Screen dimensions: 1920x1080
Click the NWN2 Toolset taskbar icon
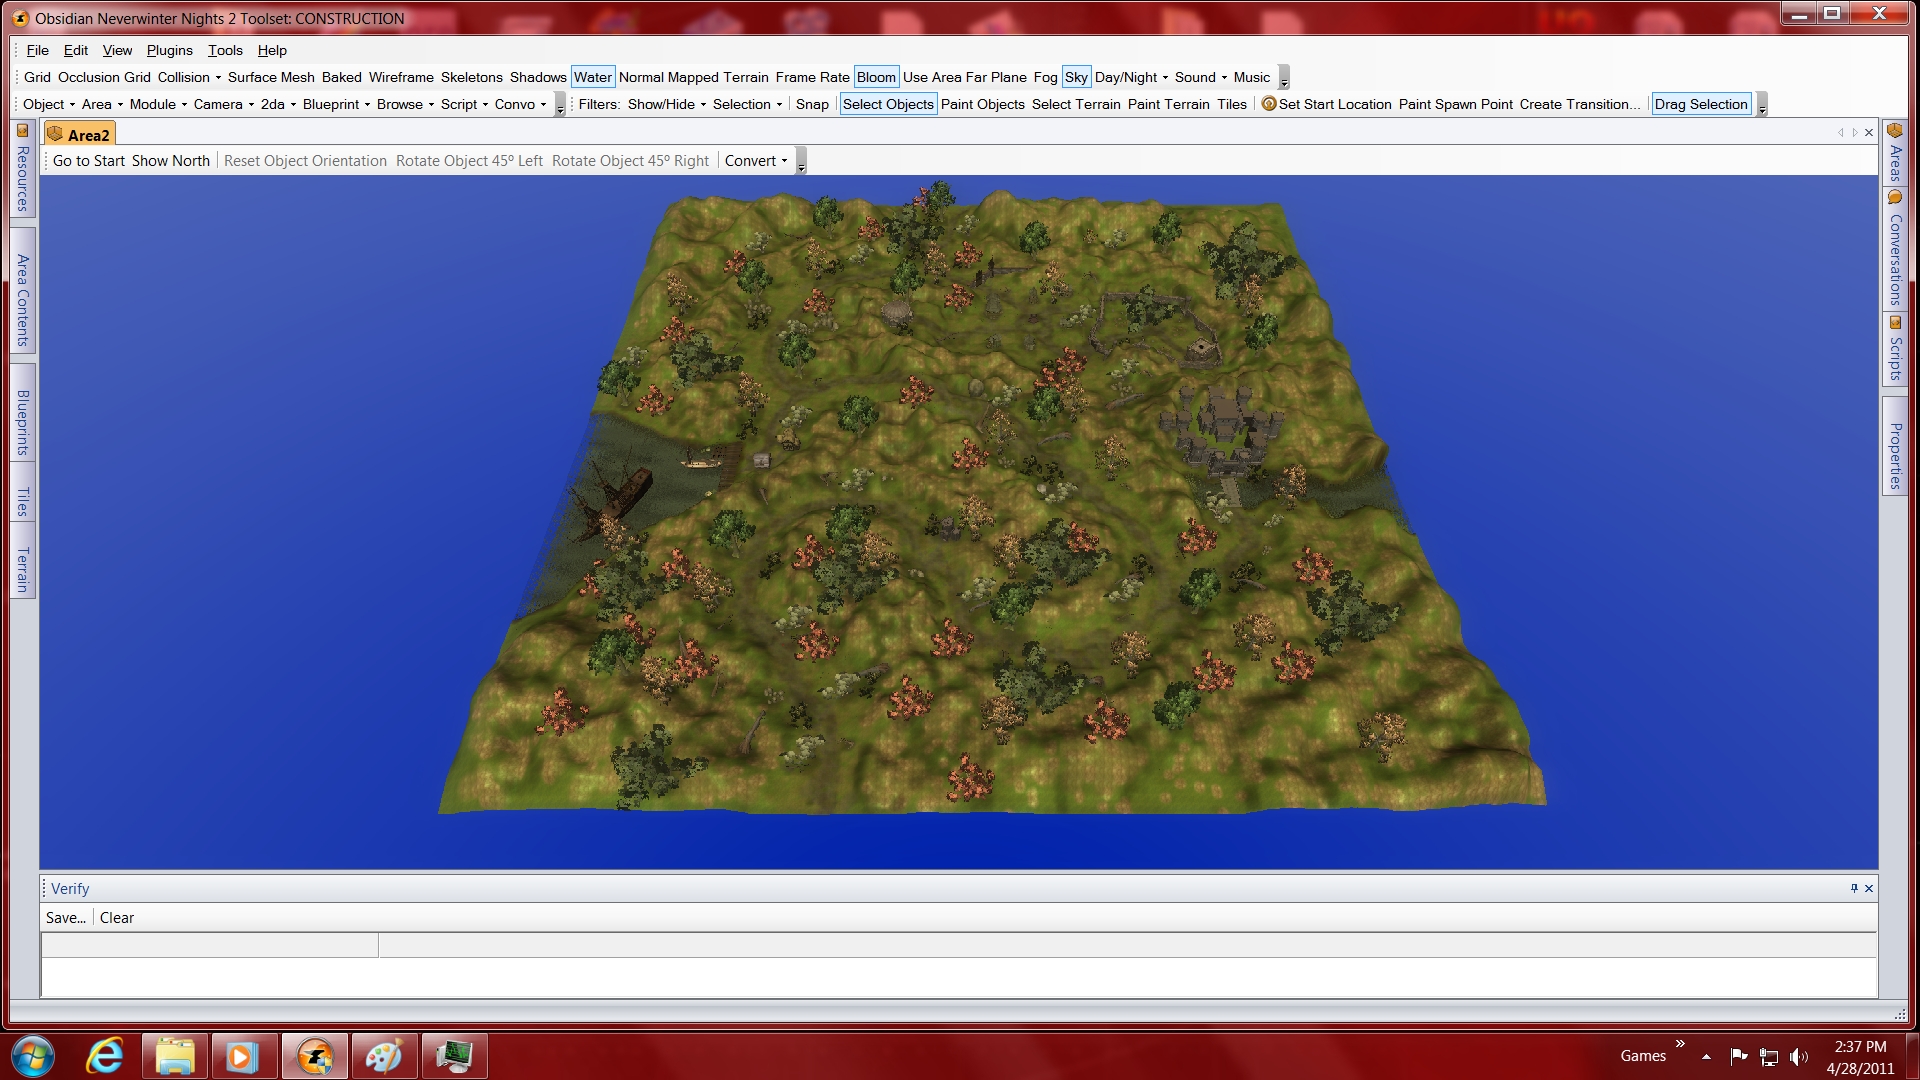pyautogui.click(x=315, y=1056)
